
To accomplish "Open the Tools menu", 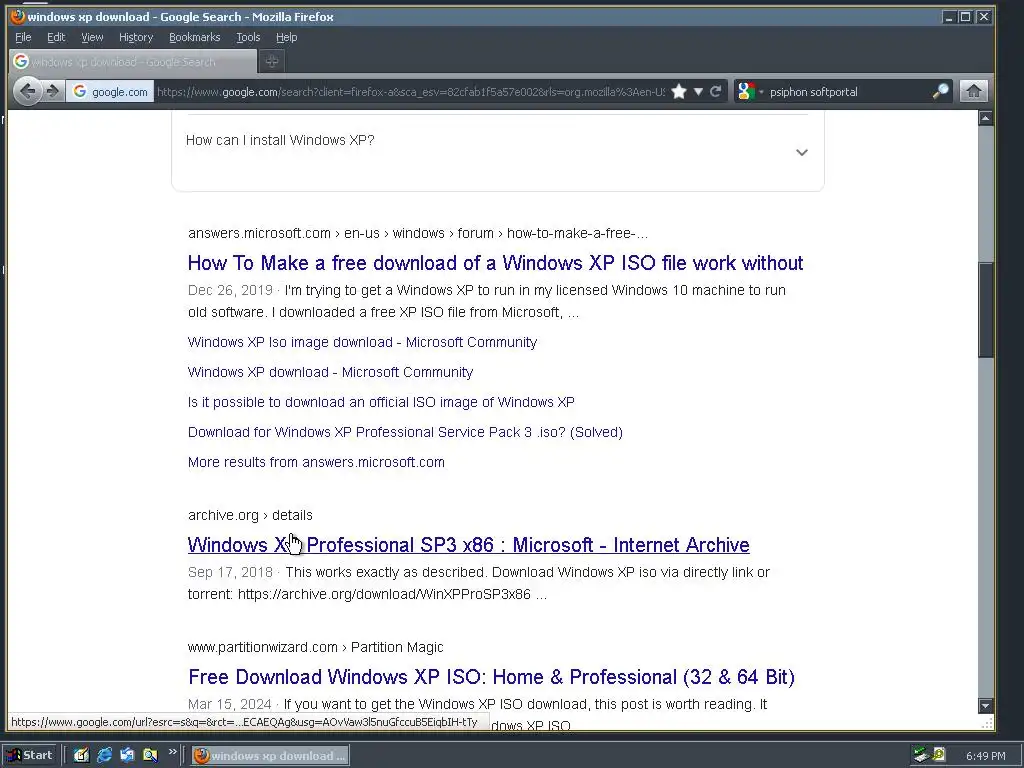I will click(248, 37).
